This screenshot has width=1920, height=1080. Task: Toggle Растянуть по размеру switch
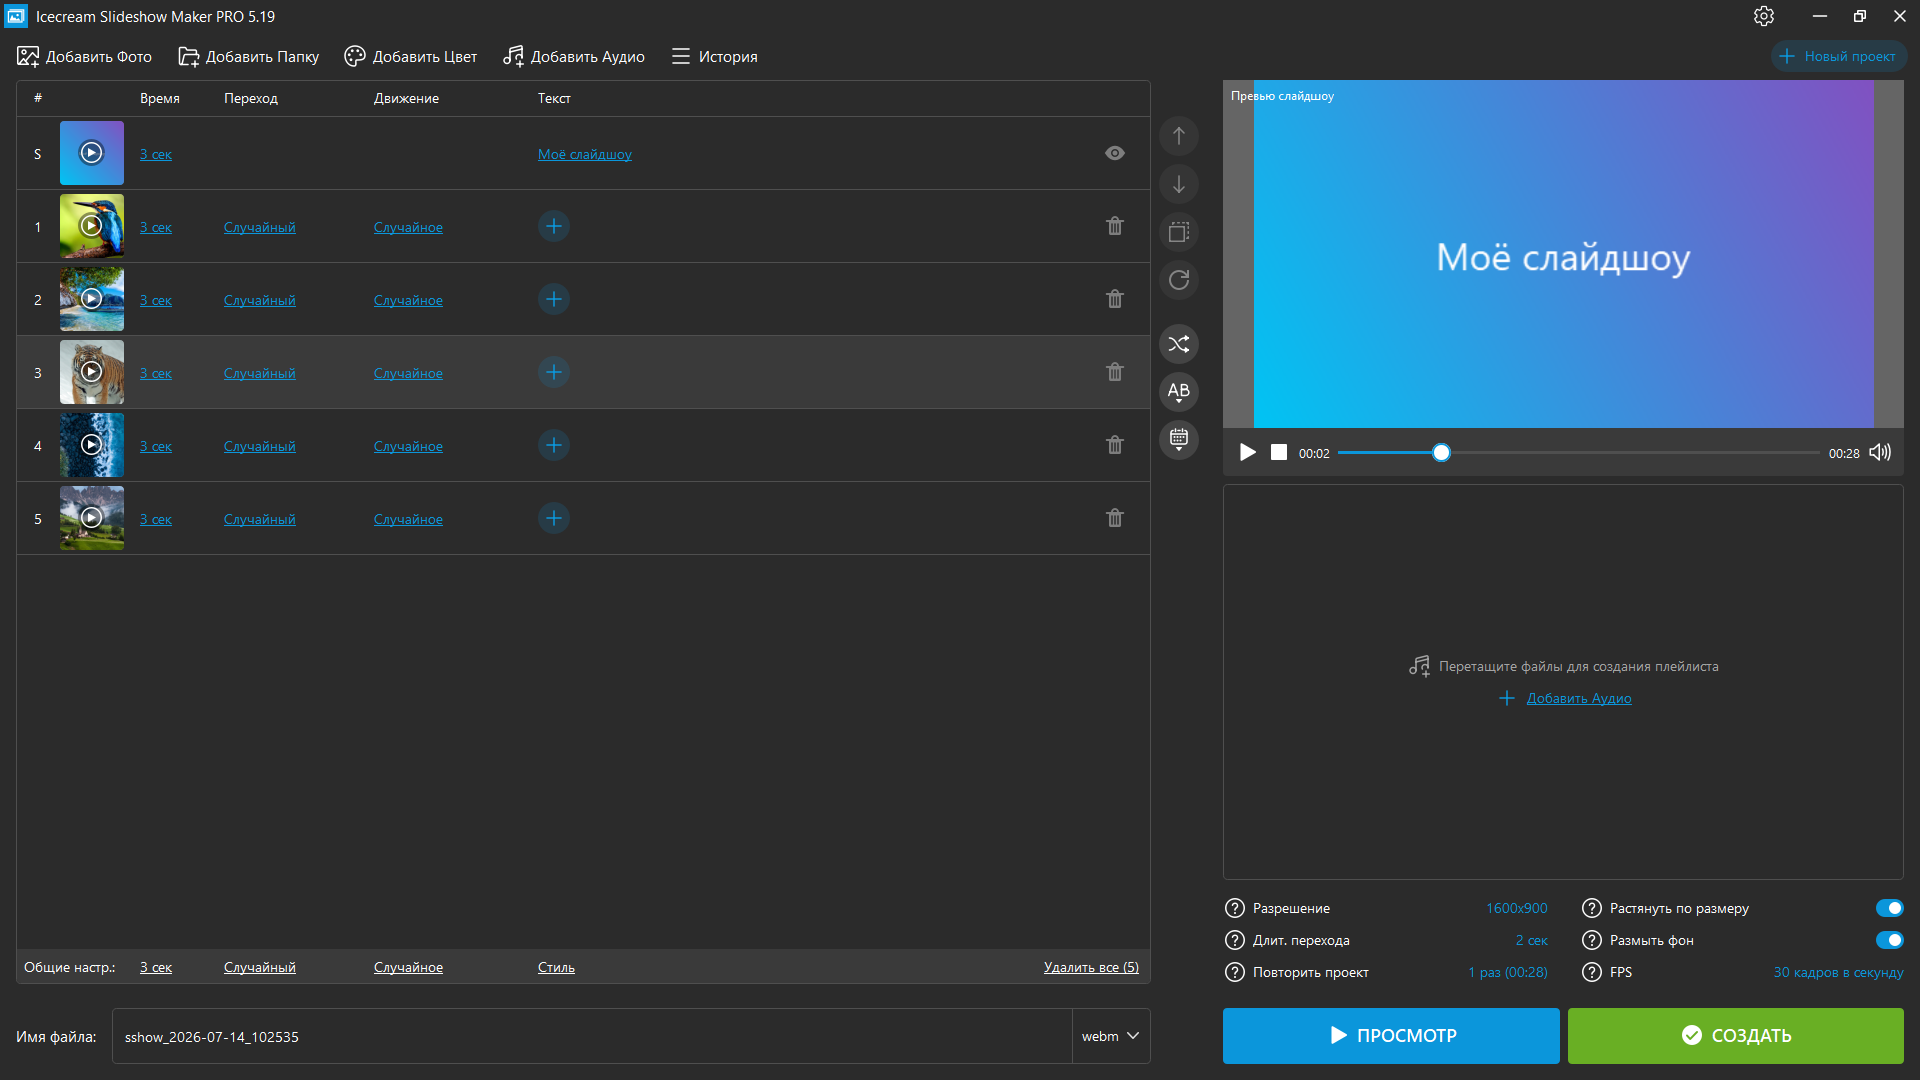1890,908
